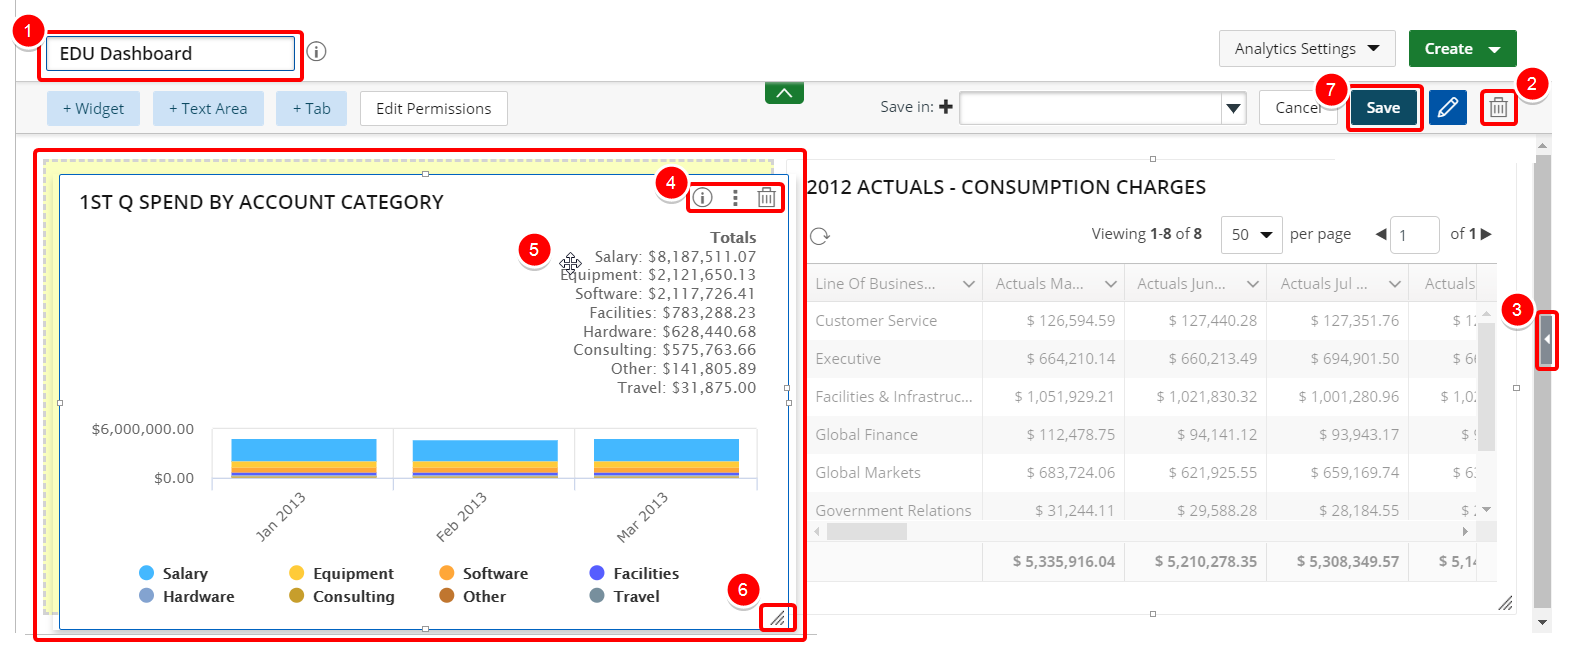
Task: Click Edit Permissions button
Action: pos(434,108)
